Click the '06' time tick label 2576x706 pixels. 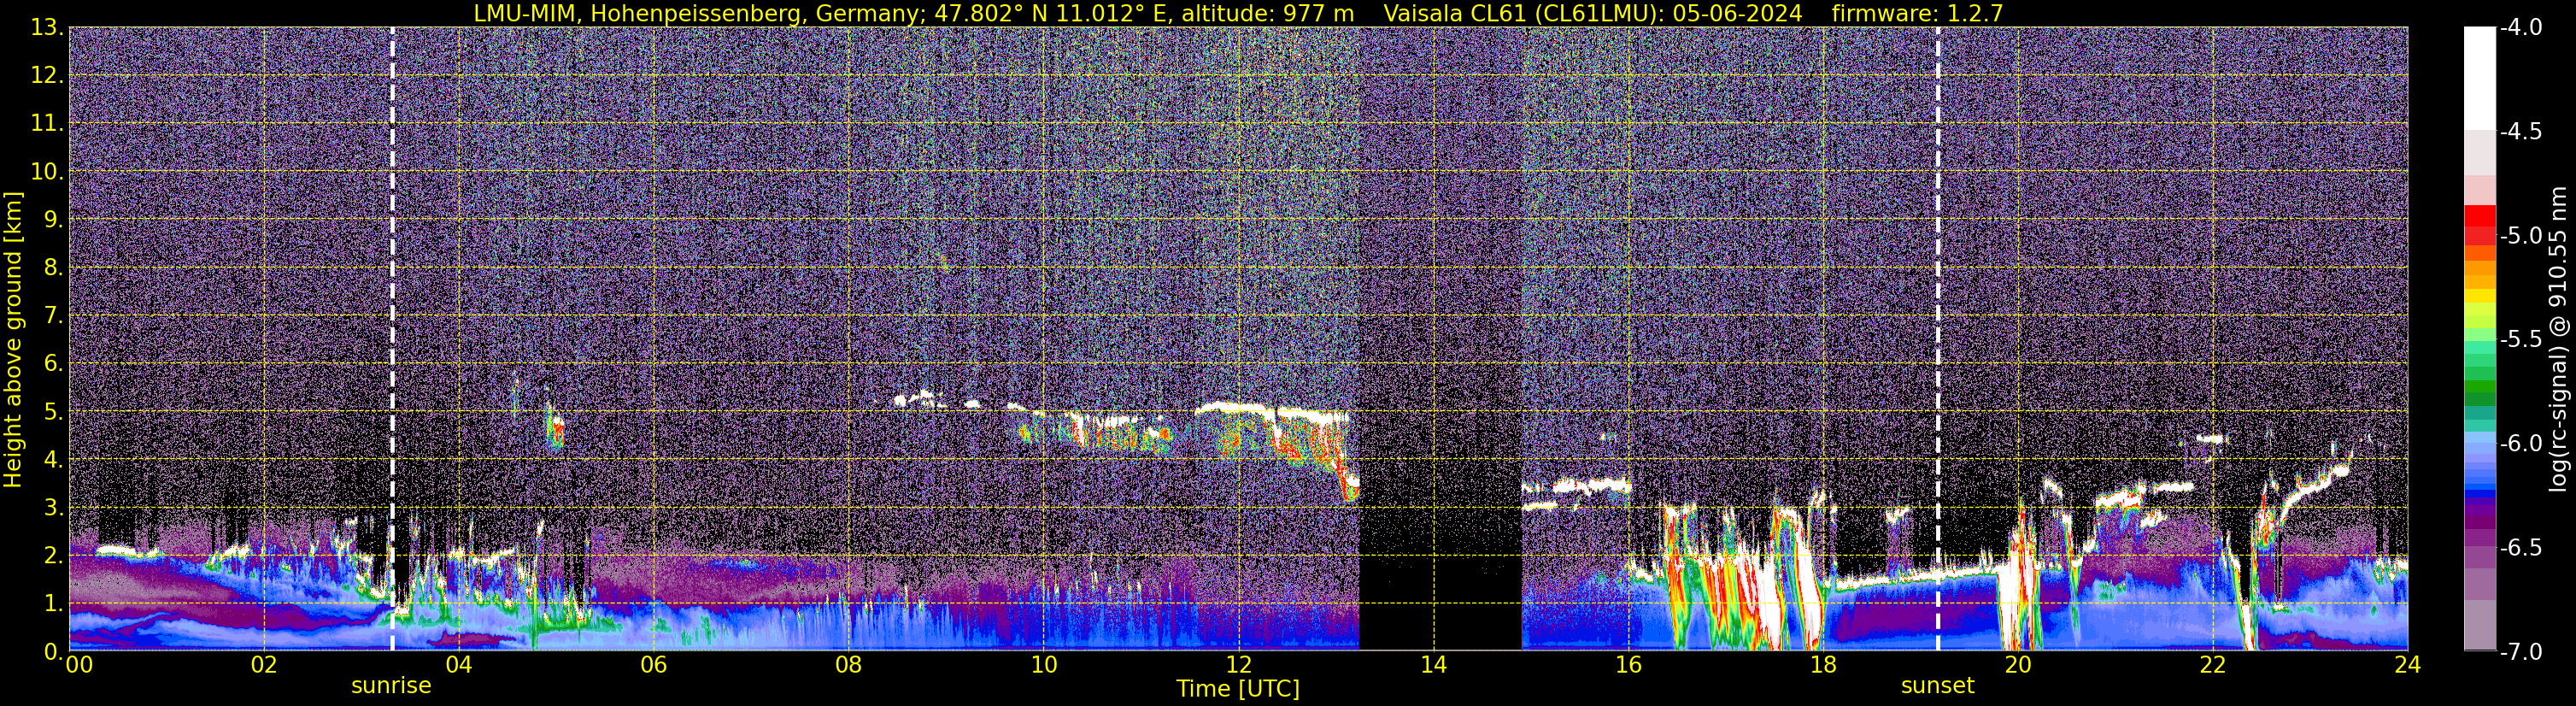[x=653, y=665]
